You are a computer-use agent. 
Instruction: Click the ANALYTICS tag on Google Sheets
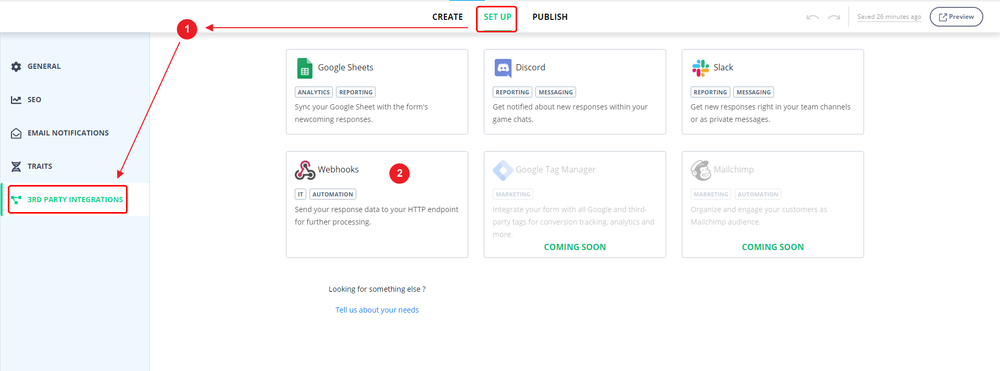[x=314, y=92]
